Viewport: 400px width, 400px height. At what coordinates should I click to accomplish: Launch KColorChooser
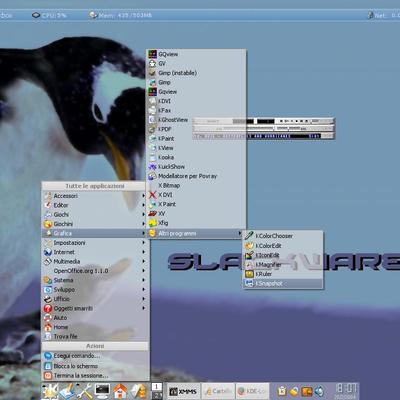283,236
